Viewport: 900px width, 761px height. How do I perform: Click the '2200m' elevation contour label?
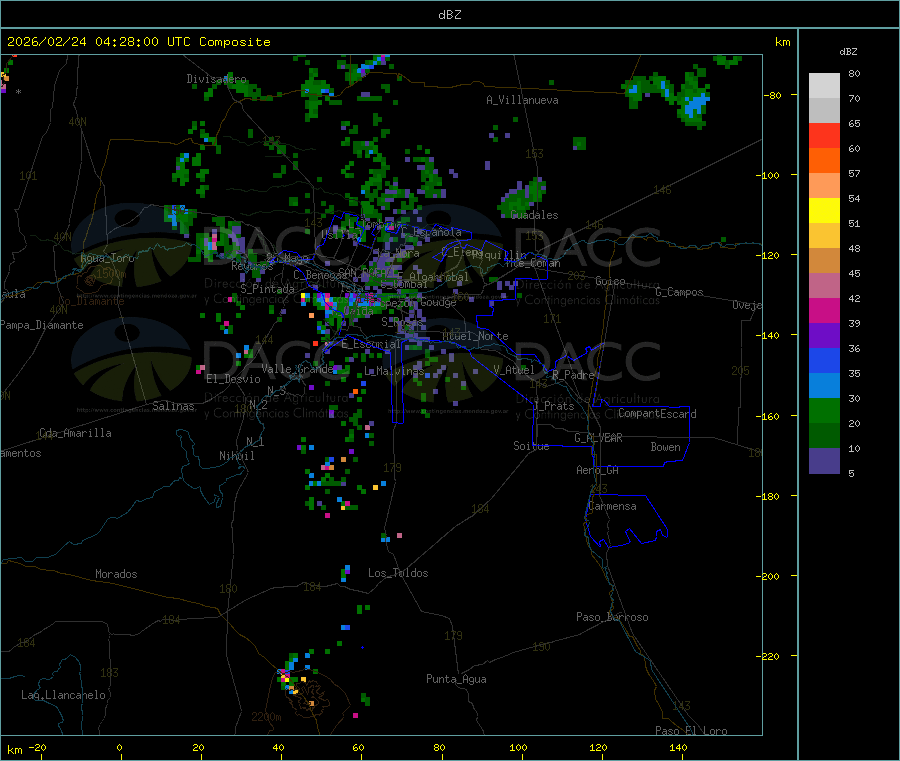coord(266,717)
